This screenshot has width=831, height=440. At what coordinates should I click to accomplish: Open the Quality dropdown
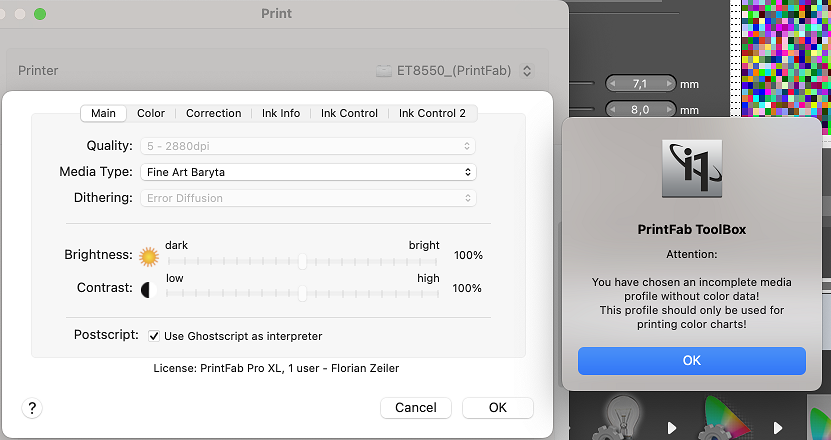308,146
